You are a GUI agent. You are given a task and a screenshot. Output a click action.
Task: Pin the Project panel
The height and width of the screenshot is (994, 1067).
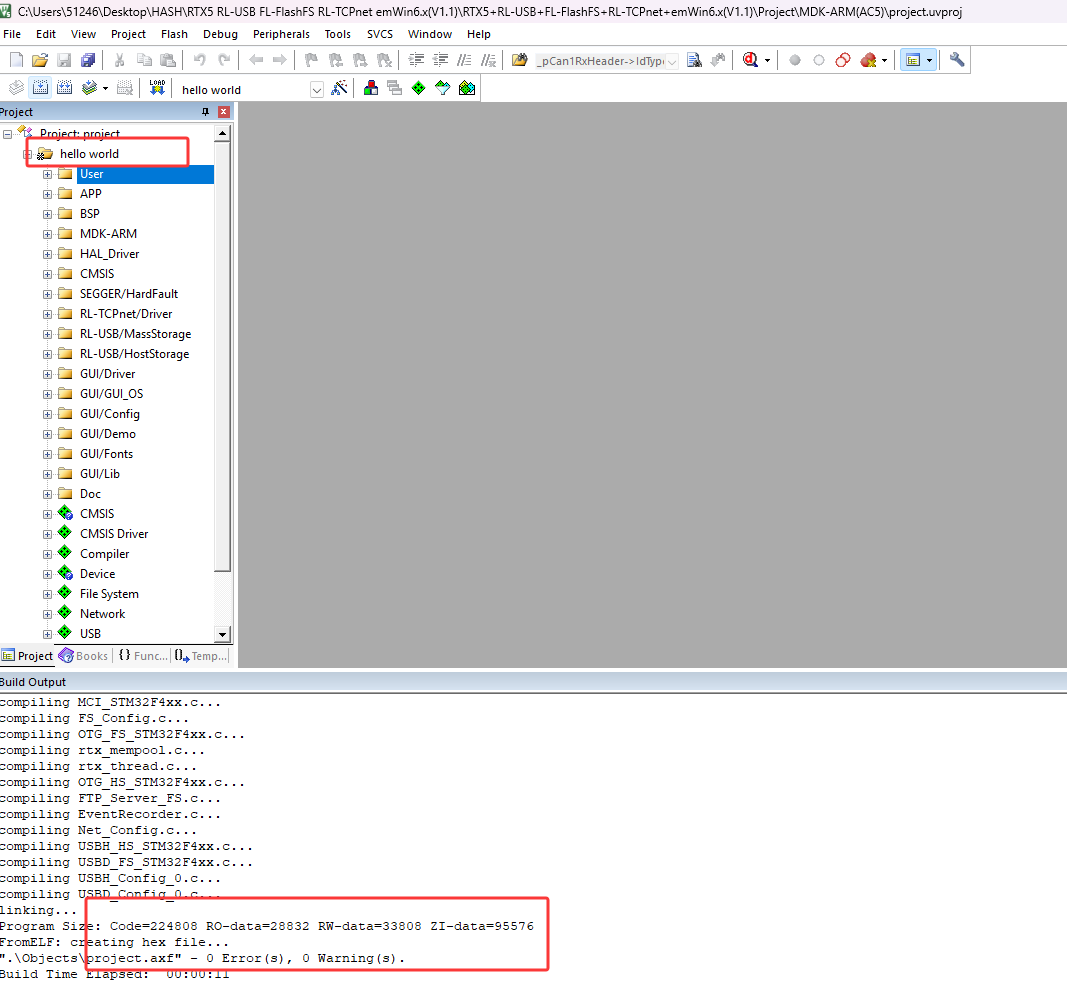[x=206, y=112]
